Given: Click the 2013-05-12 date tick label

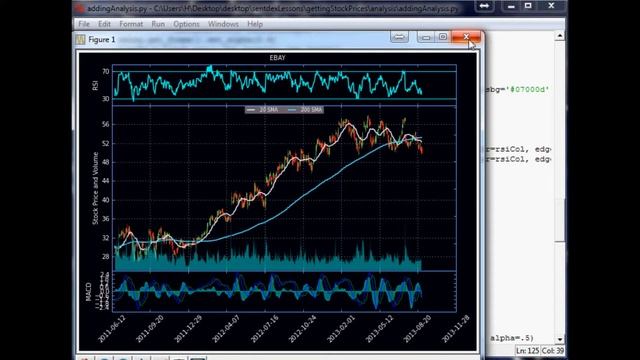Looking at the screenshot, I should click(x=379, y=329).
